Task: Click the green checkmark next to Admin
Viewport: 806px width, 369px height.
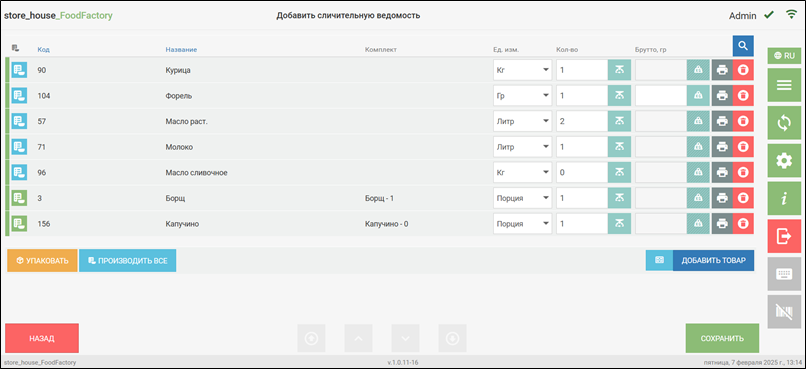Action: click(768, 15)
